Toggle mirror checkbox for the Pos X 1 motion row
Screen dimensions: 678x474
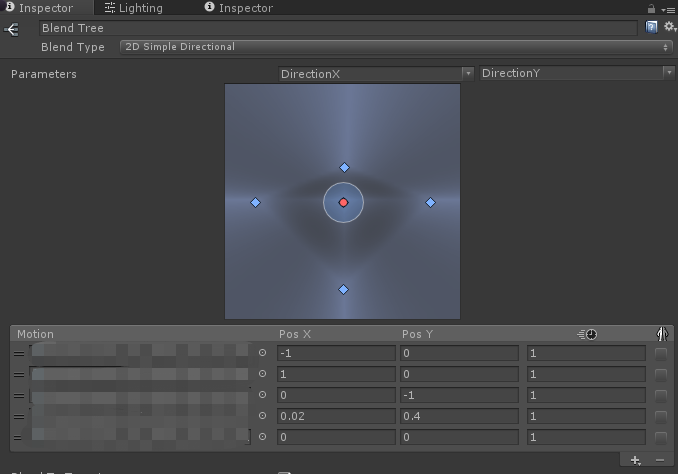pos(661,375)
